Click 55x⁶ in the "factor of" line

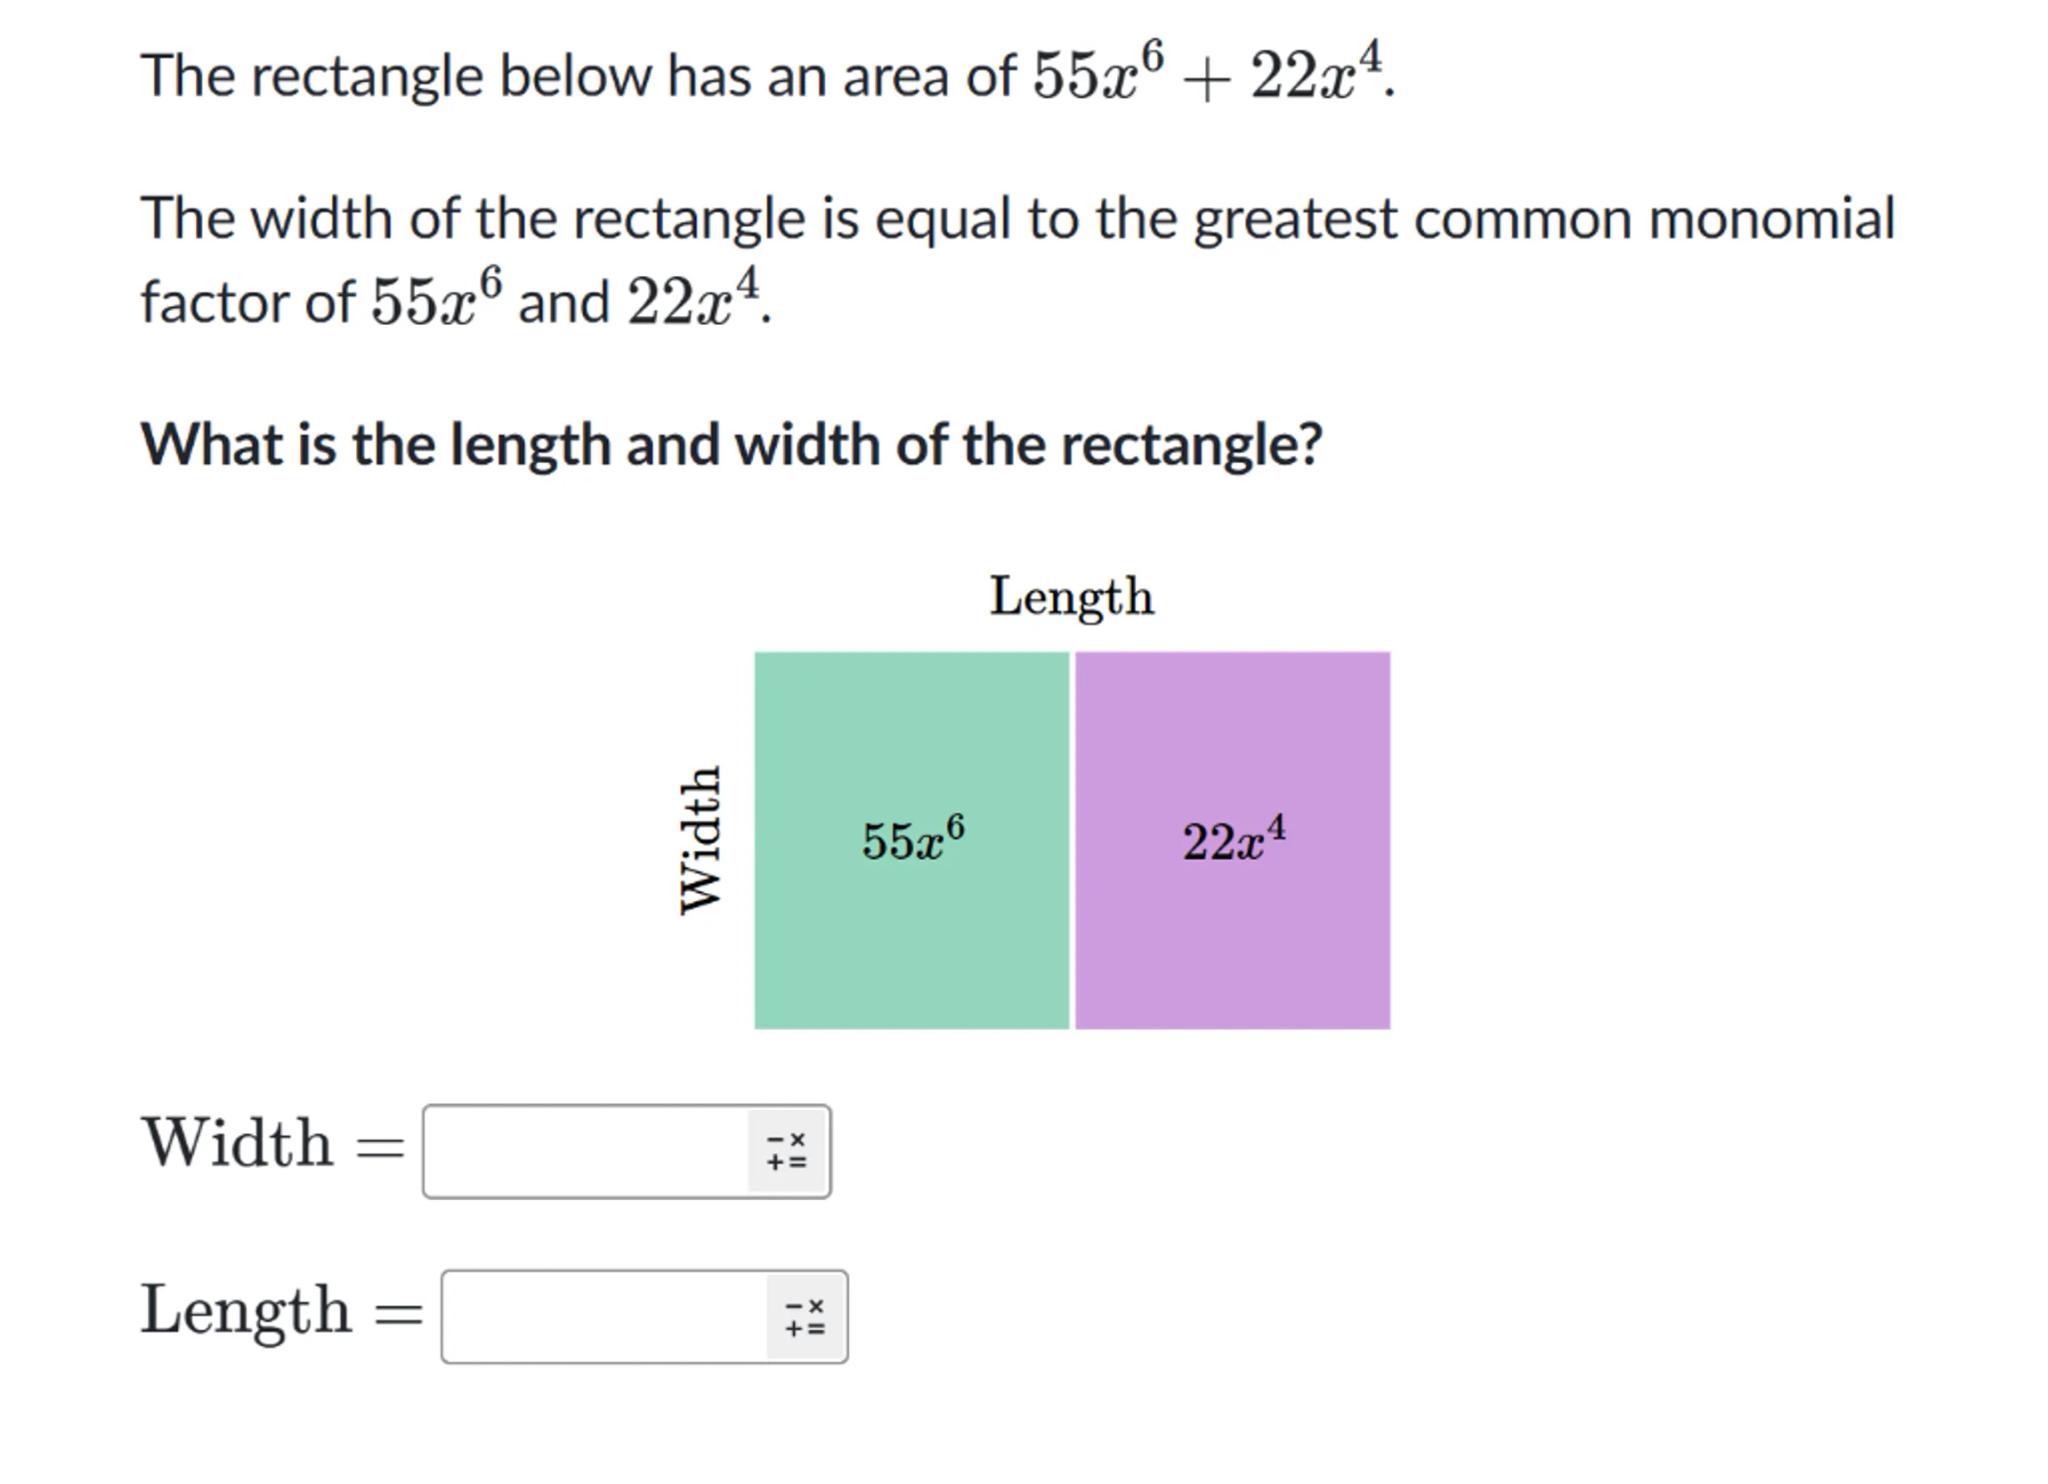436,299
